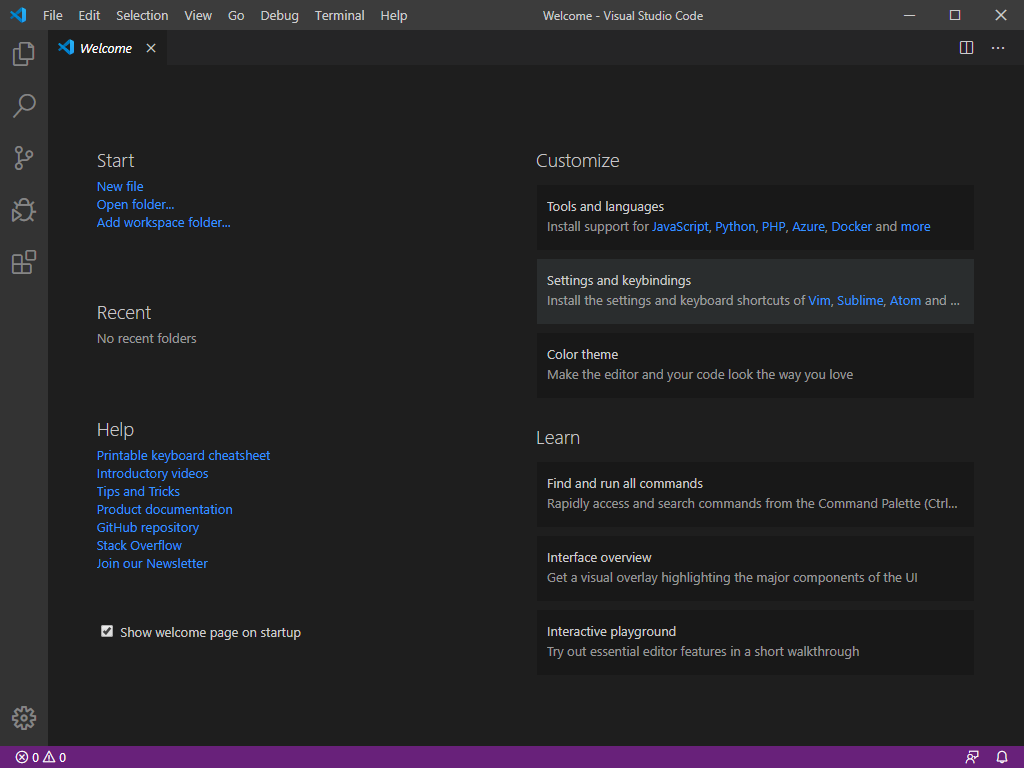Click the errors count in status bar
Viewport: 1024px width, 768px height.
pyautogui.click(x=27, y=758)
